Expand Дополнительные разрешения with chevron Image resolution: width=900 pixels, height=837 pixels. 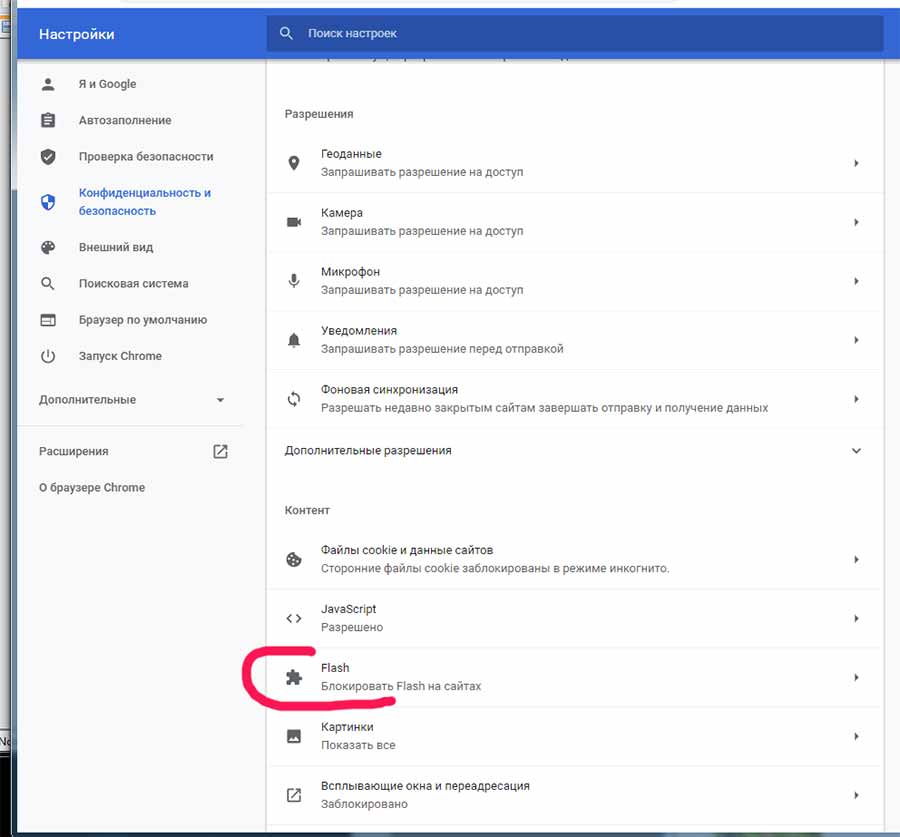tap(856, 451)
